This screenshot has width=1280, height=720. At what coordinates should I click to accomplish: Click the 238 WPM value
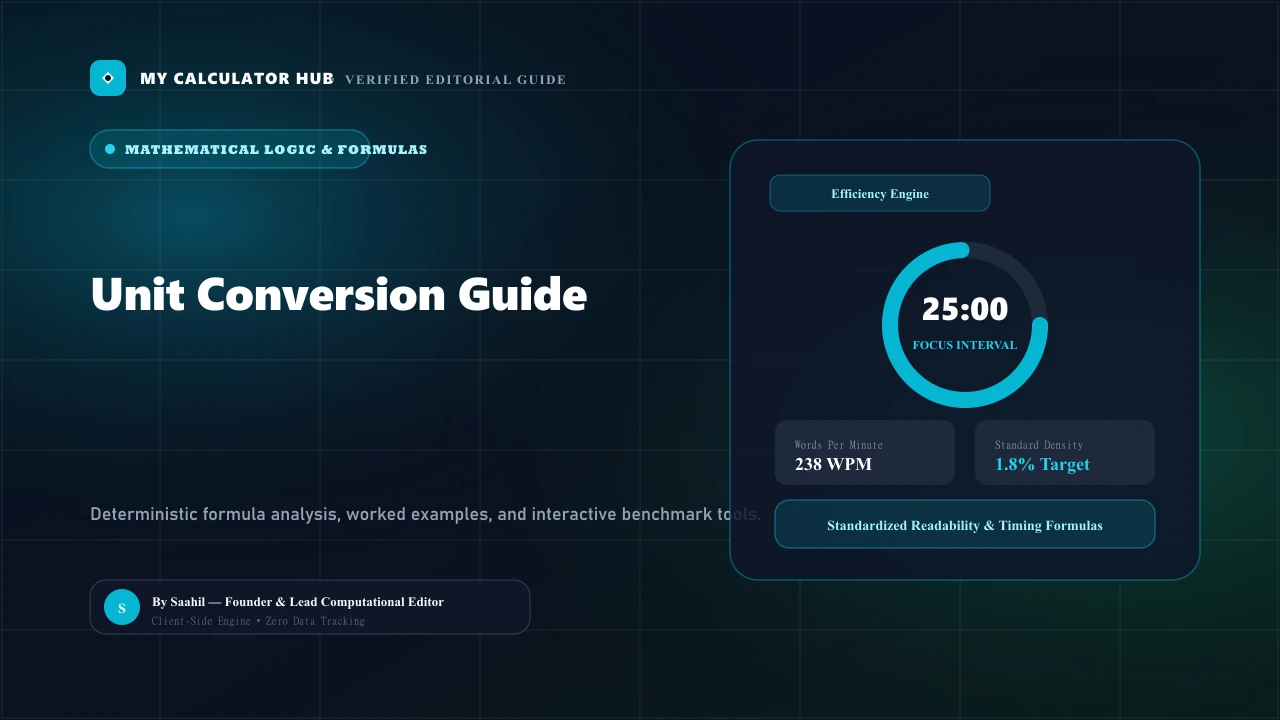(833, 464)
